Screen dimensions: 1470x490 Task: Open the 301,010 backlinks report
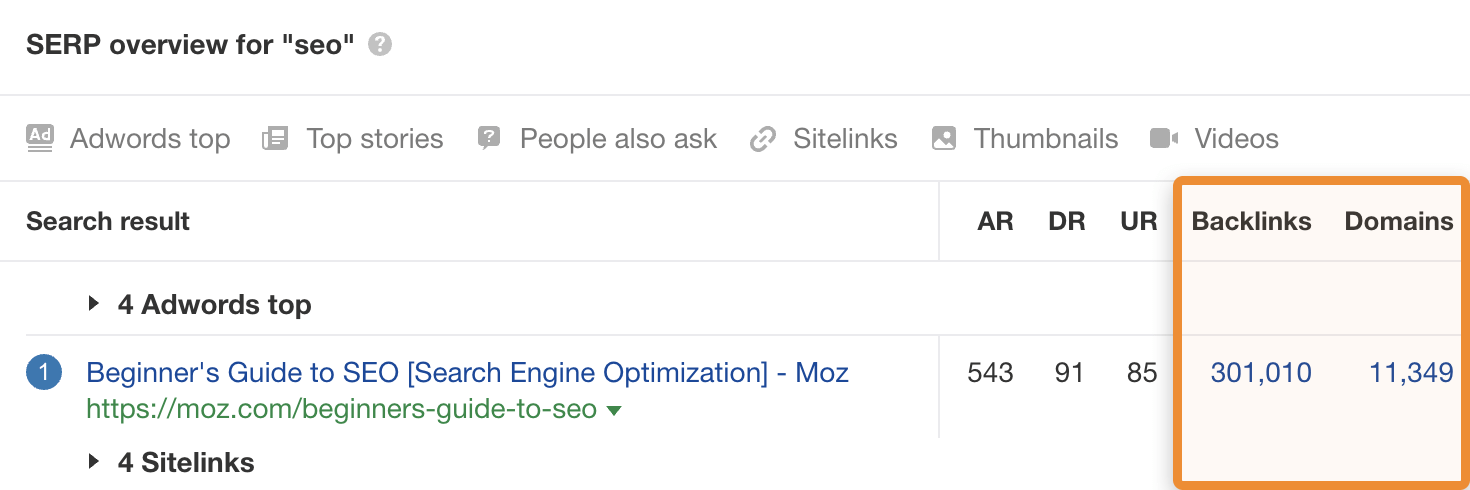click(1260, 374)
